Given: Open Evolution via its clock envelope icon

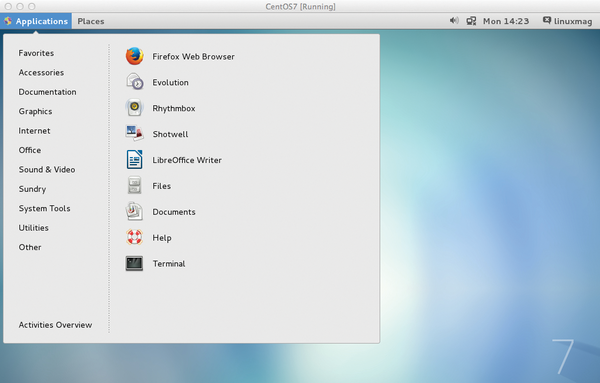Looking at the screenshot, I should (134, 82).
